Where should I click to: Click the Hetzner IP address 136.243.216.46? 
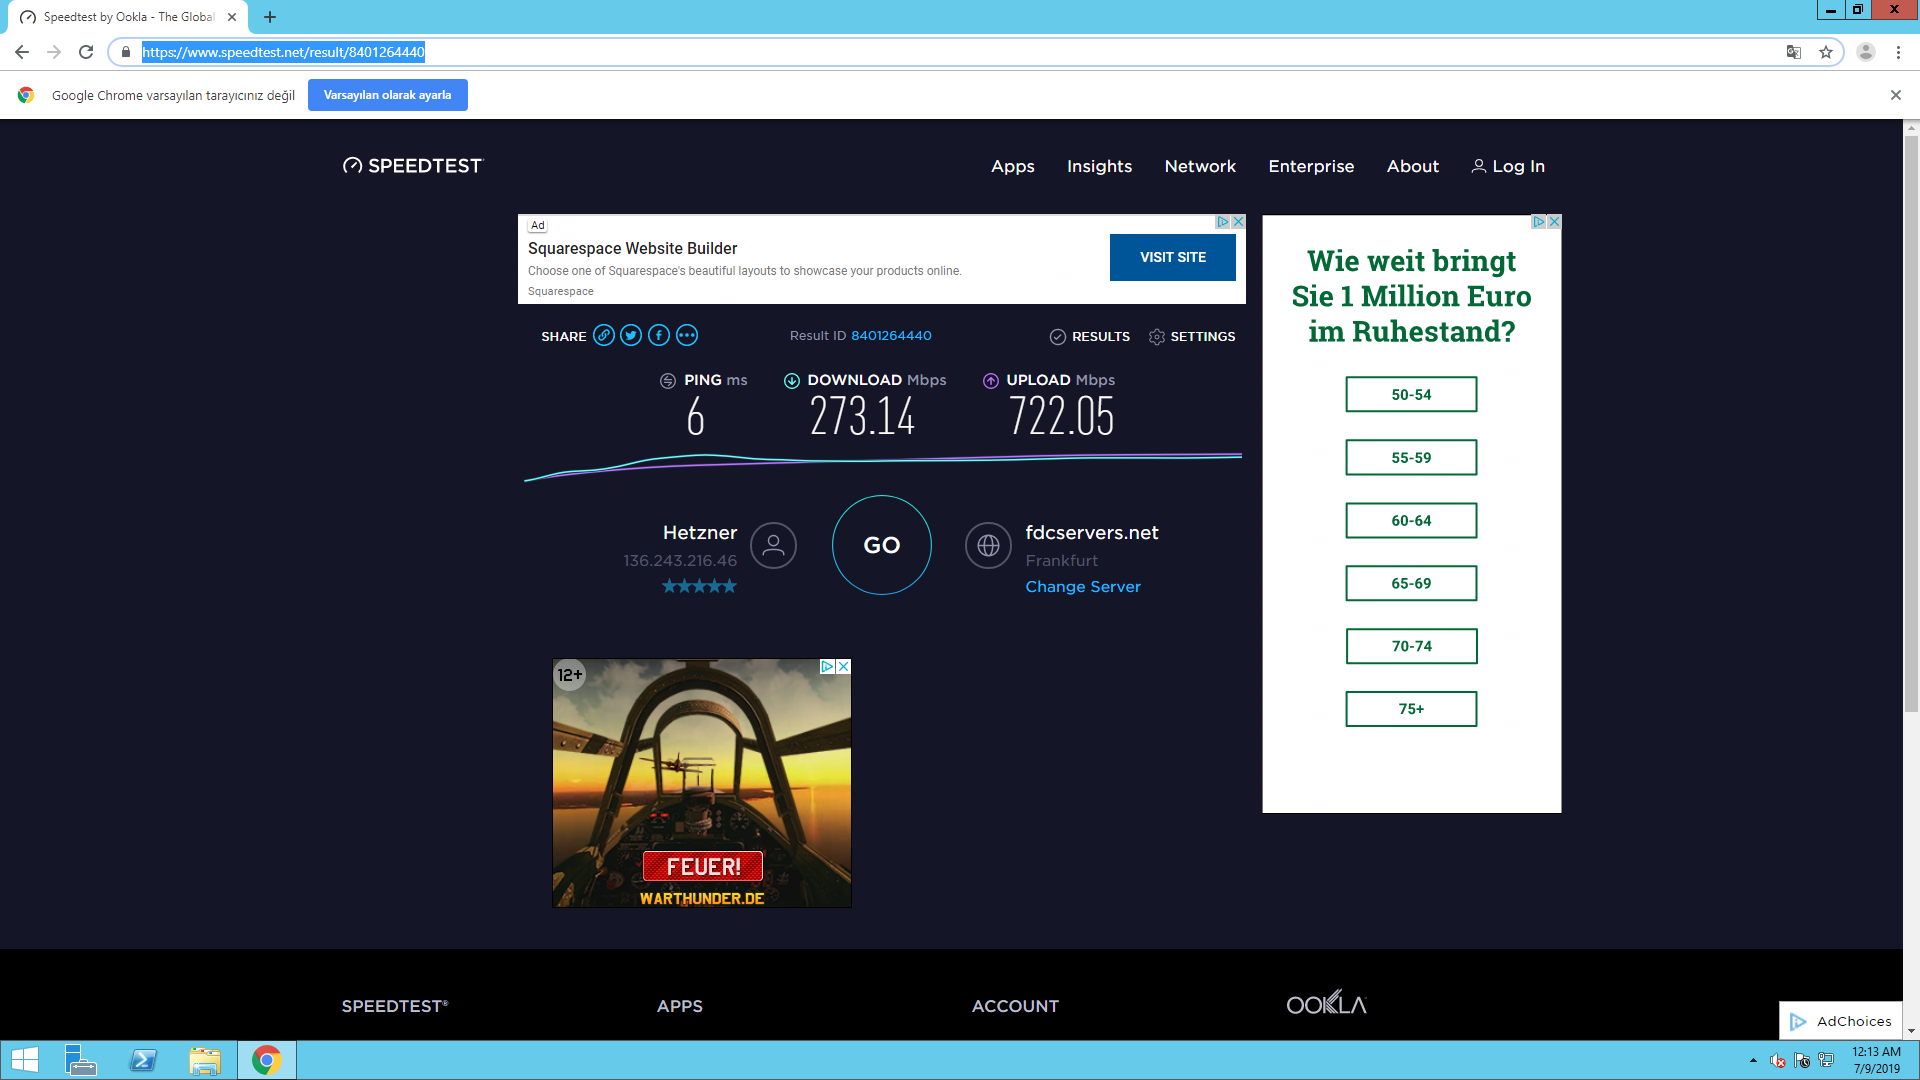point(680,561)
